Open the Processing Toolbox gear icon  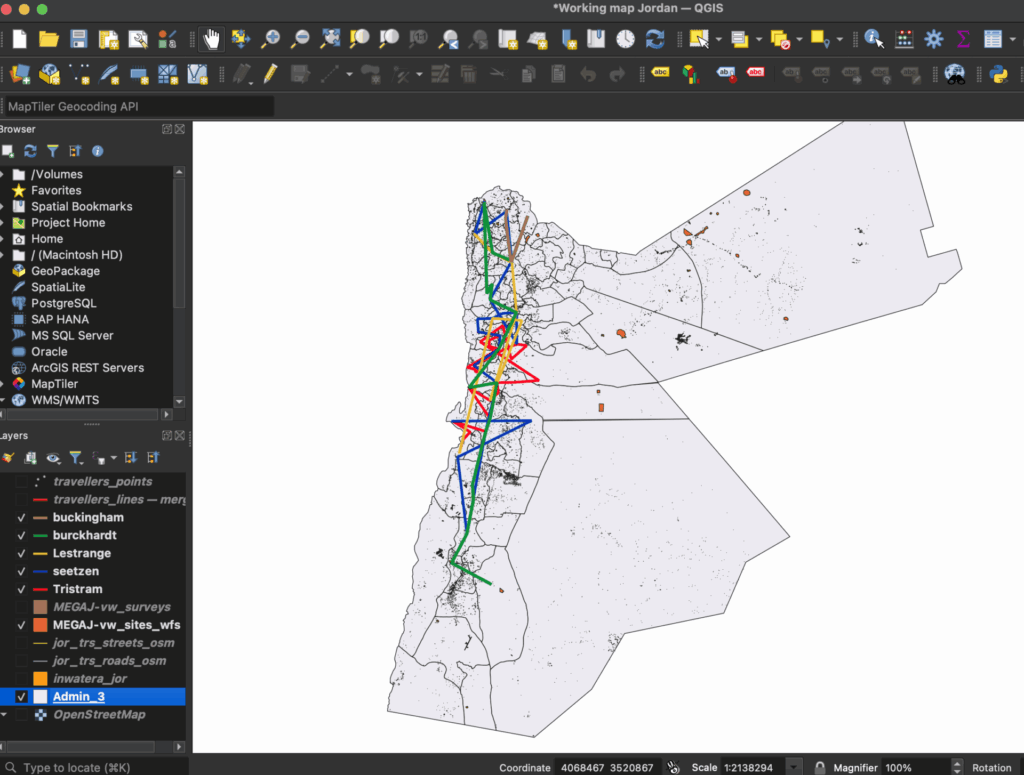click(934, 39)
